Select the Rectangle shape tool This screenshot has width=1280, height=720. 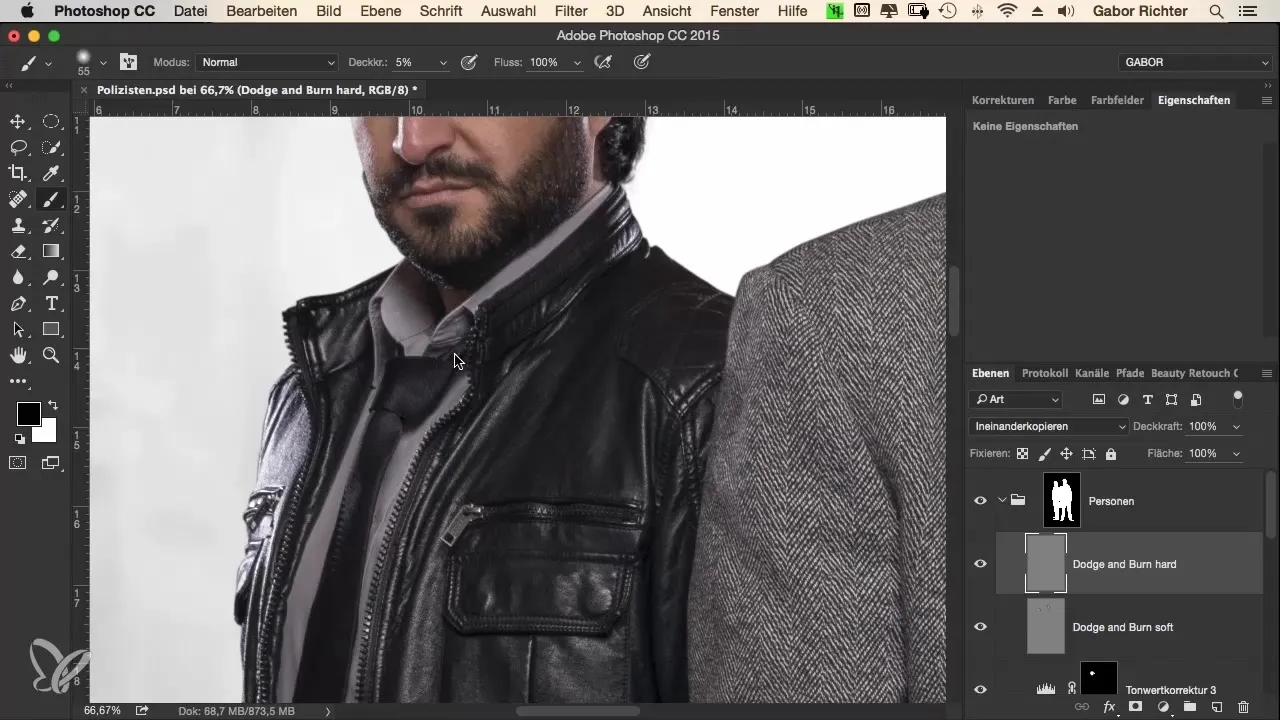51,330
